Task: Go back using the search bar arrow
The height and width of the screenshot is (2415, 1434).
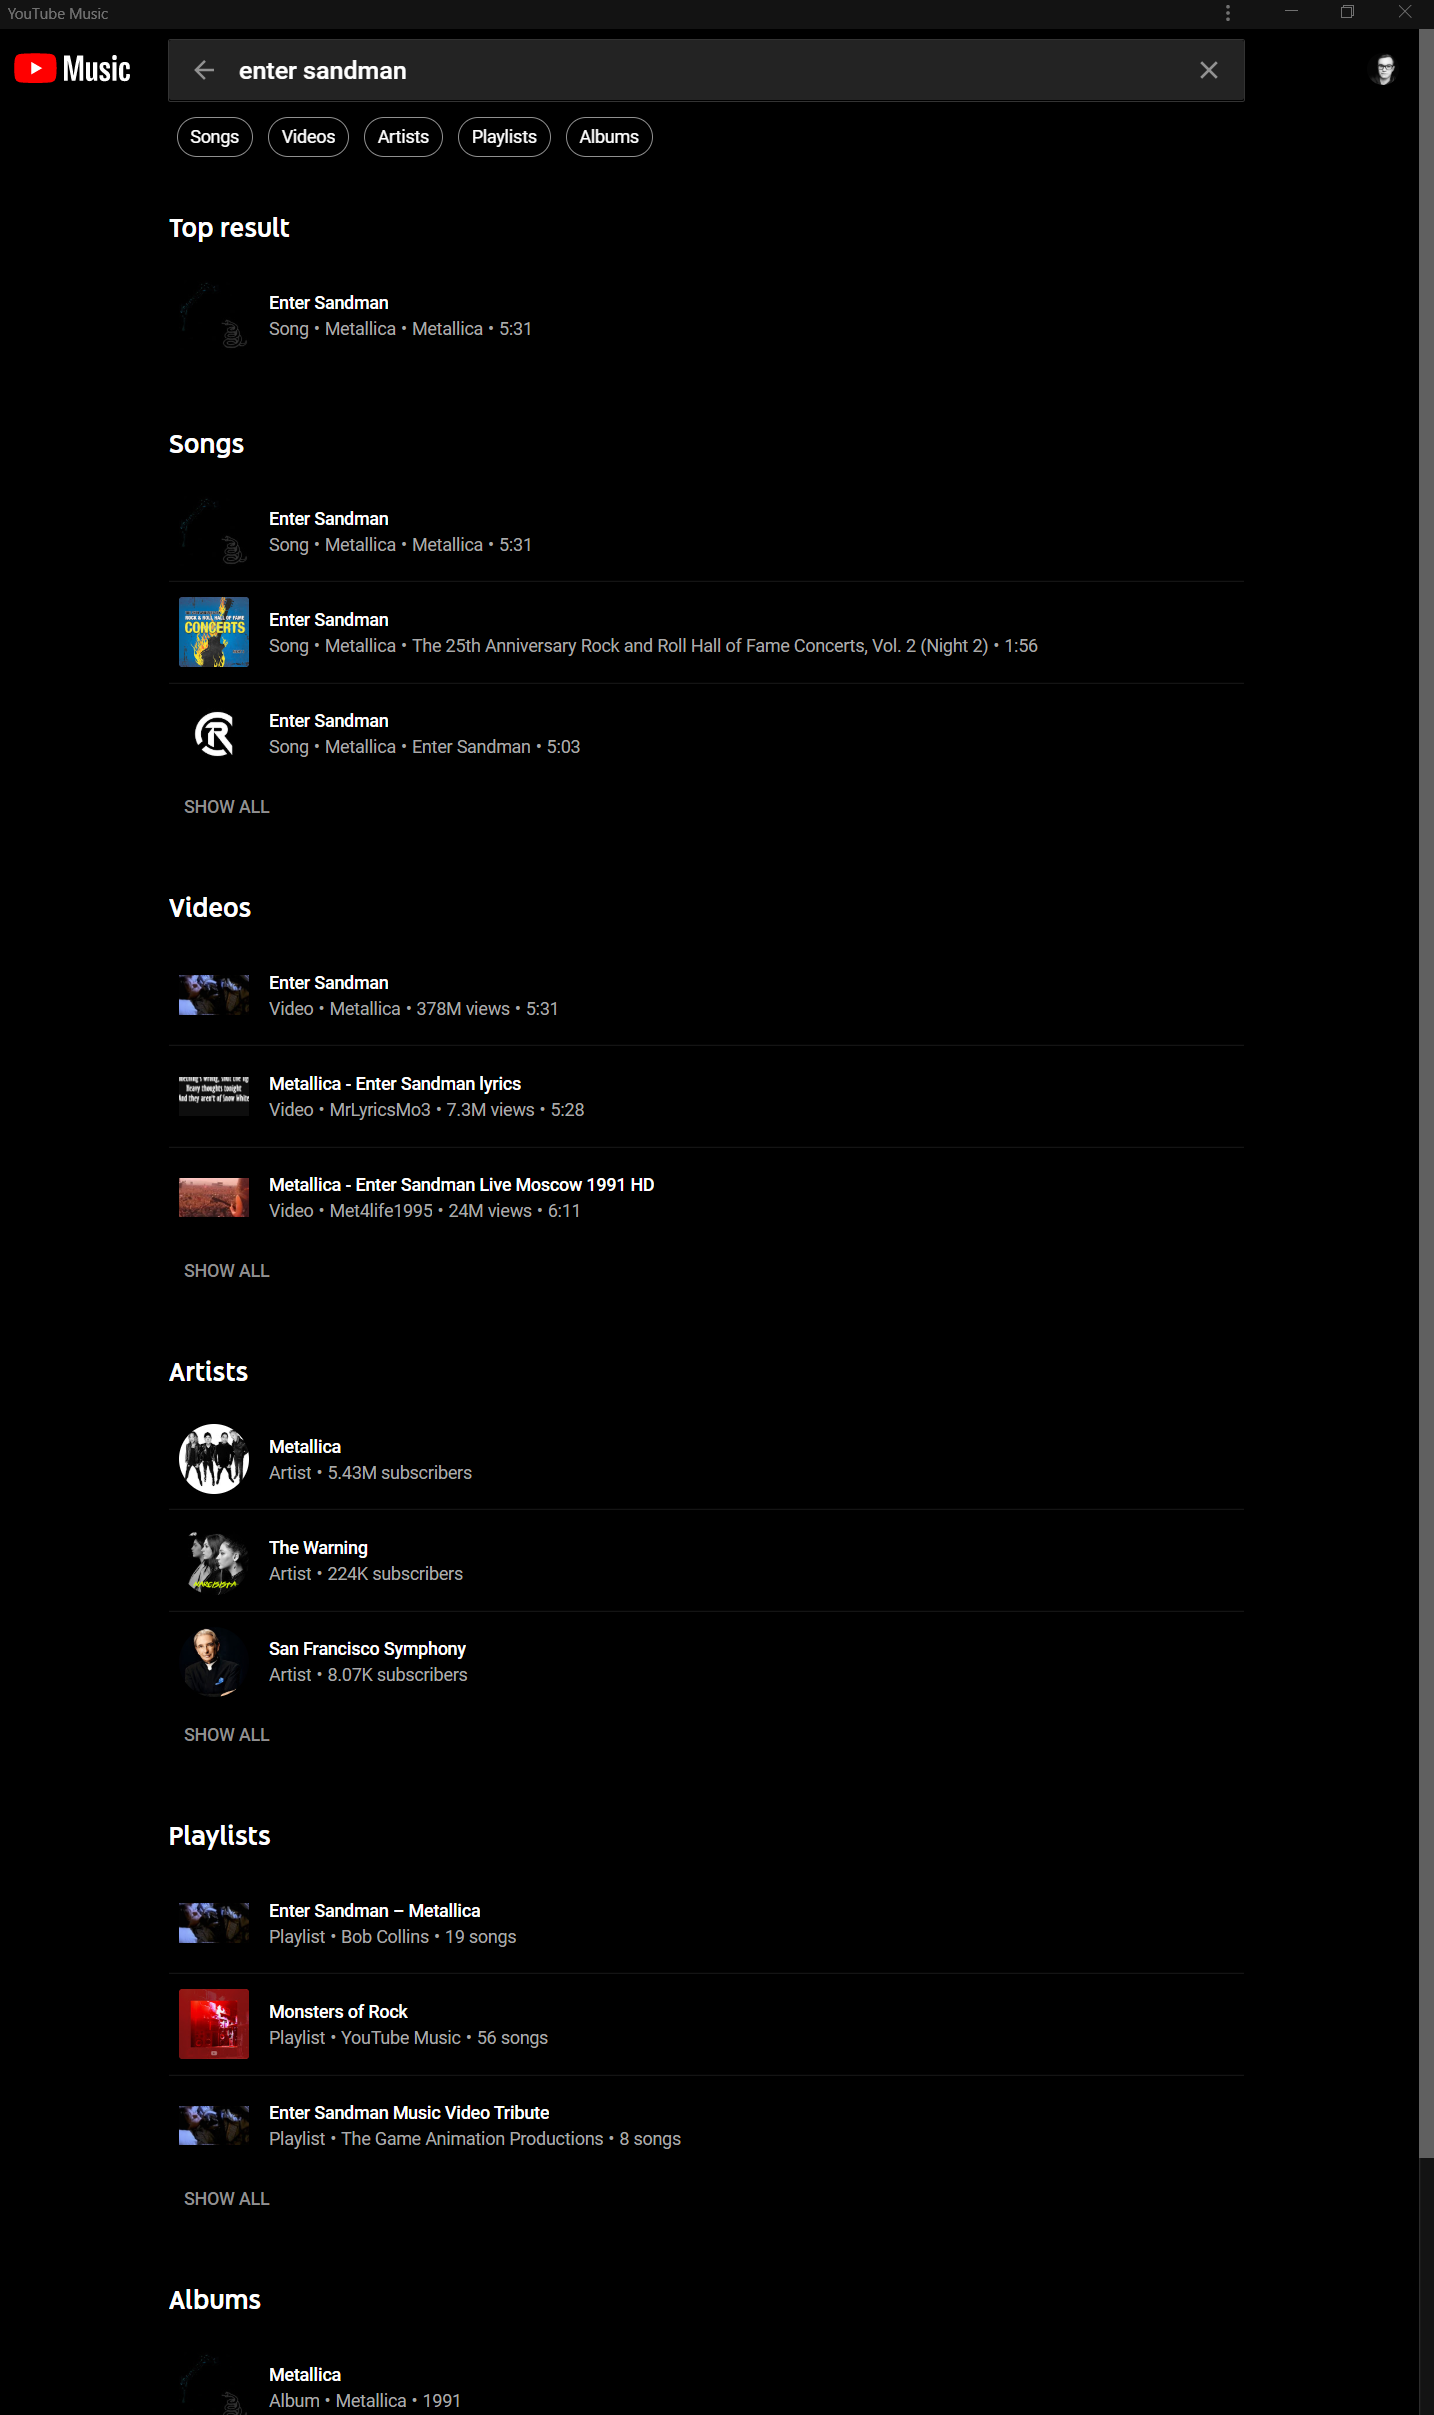Action: click(x=204, y=70)
